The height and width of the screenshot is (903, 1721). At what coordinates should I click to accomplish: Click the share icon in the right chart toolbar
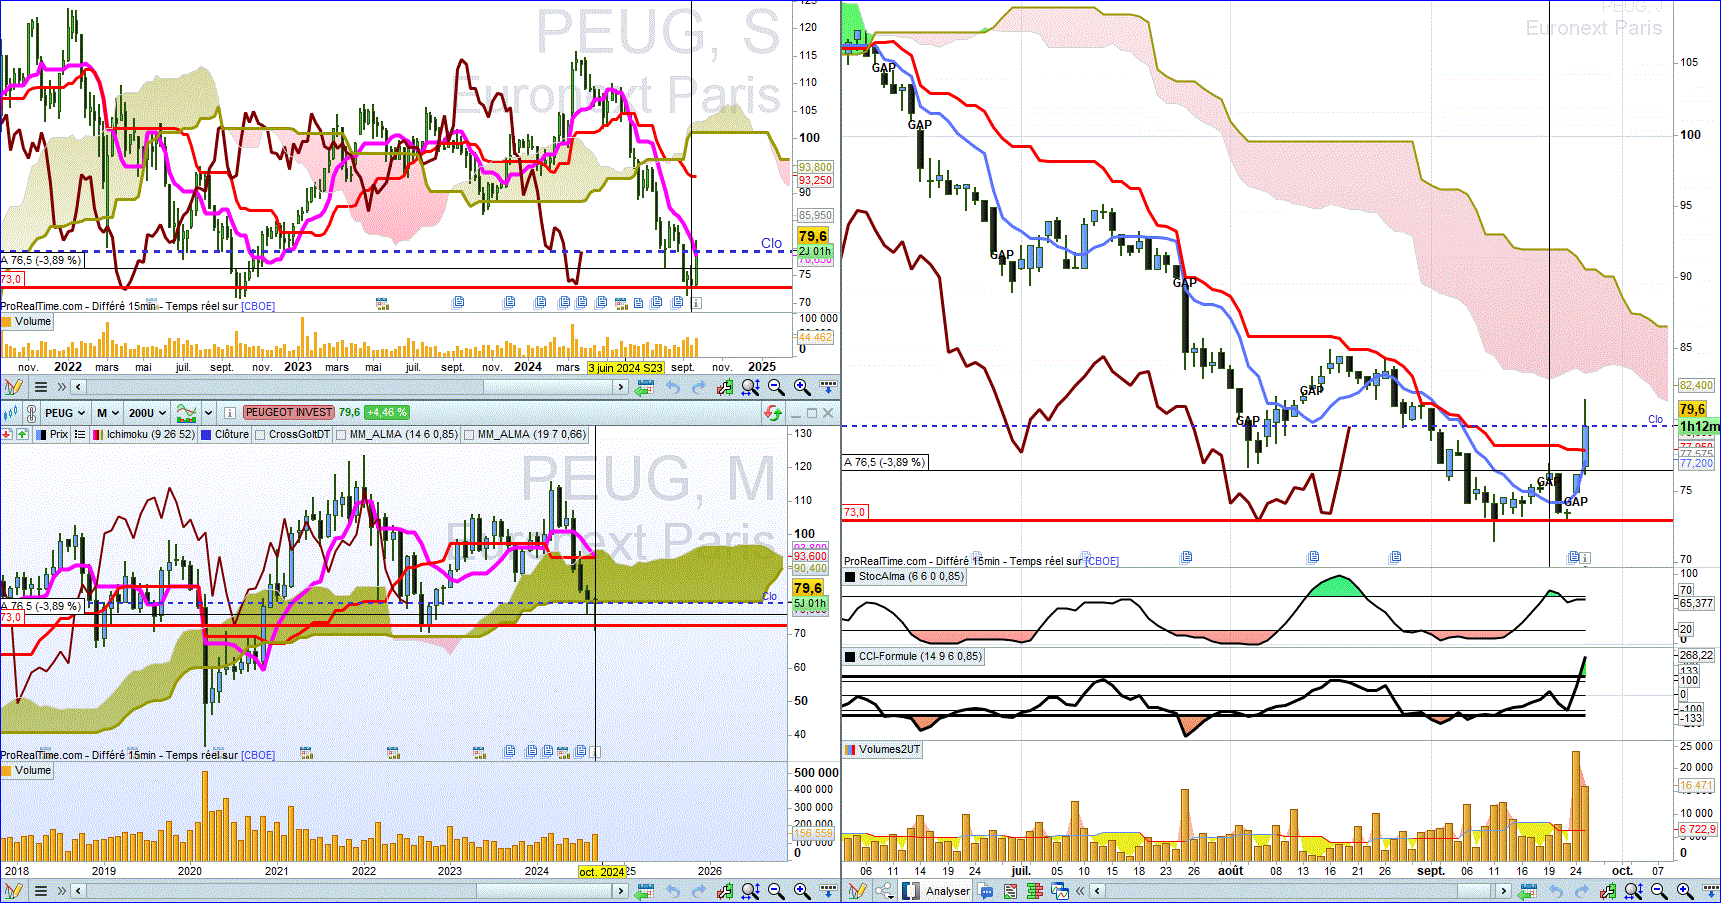[884, 890]
